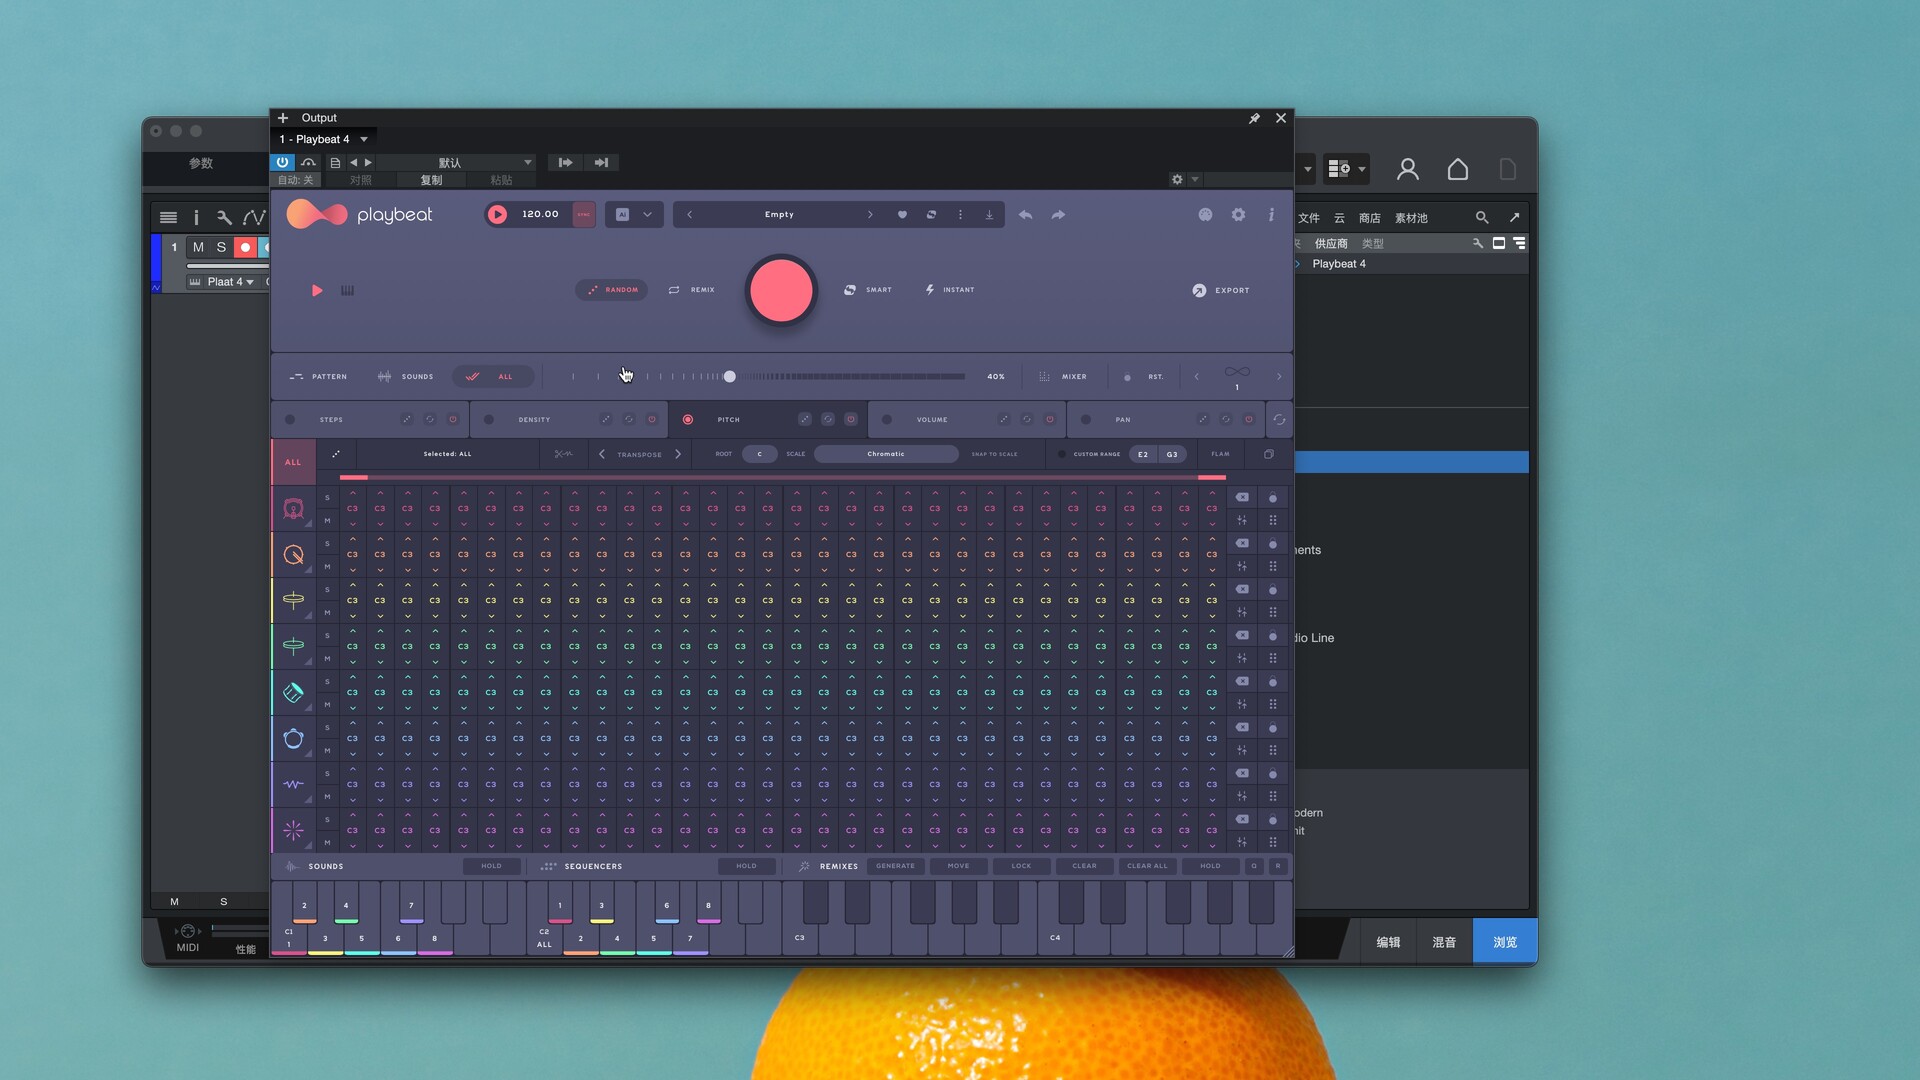Select the snare drum track icon
Viewport: 1920px width, 1080px height.
tap(293, 555)
